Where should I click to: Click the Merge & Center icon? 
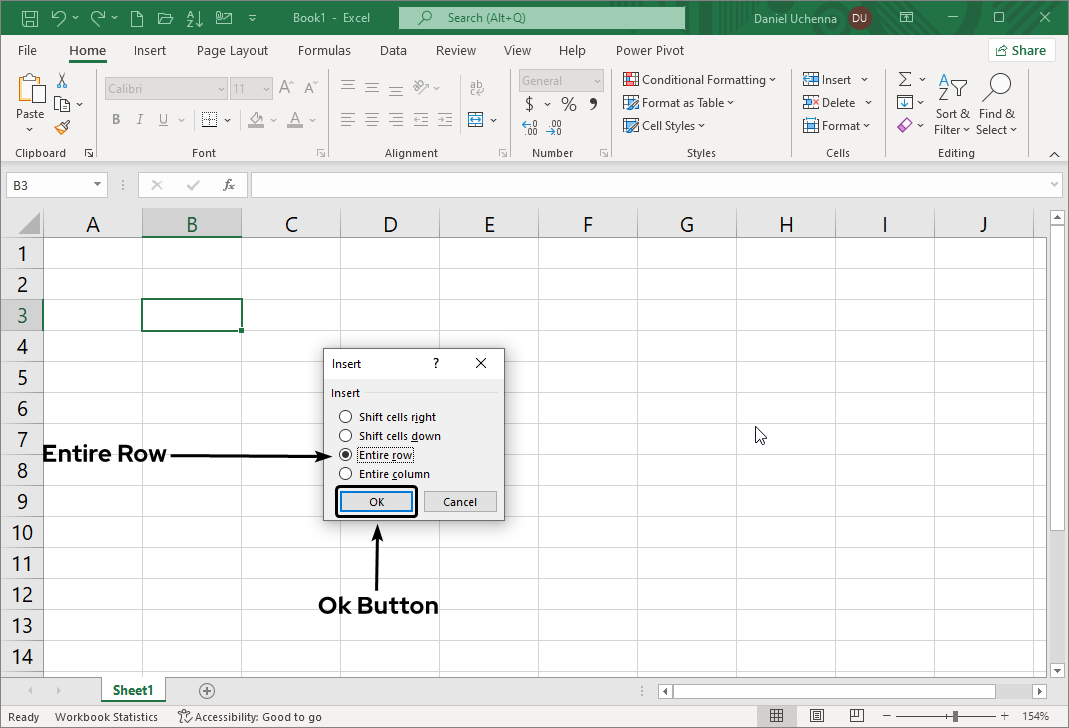coord(476,120)
